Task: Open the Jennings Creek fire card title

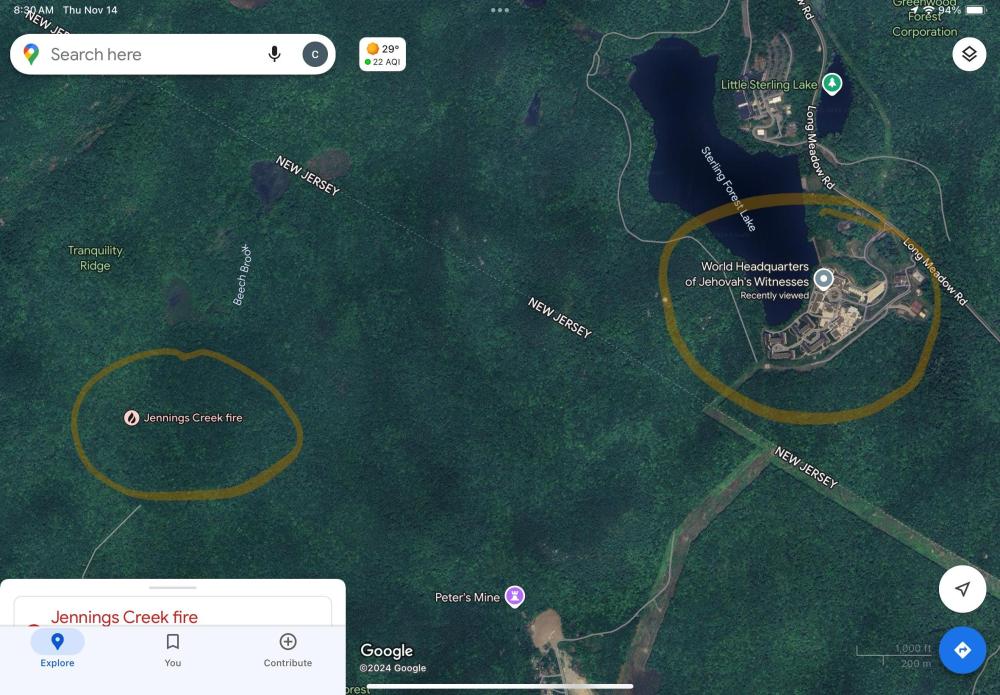Action: click(124, 617)
